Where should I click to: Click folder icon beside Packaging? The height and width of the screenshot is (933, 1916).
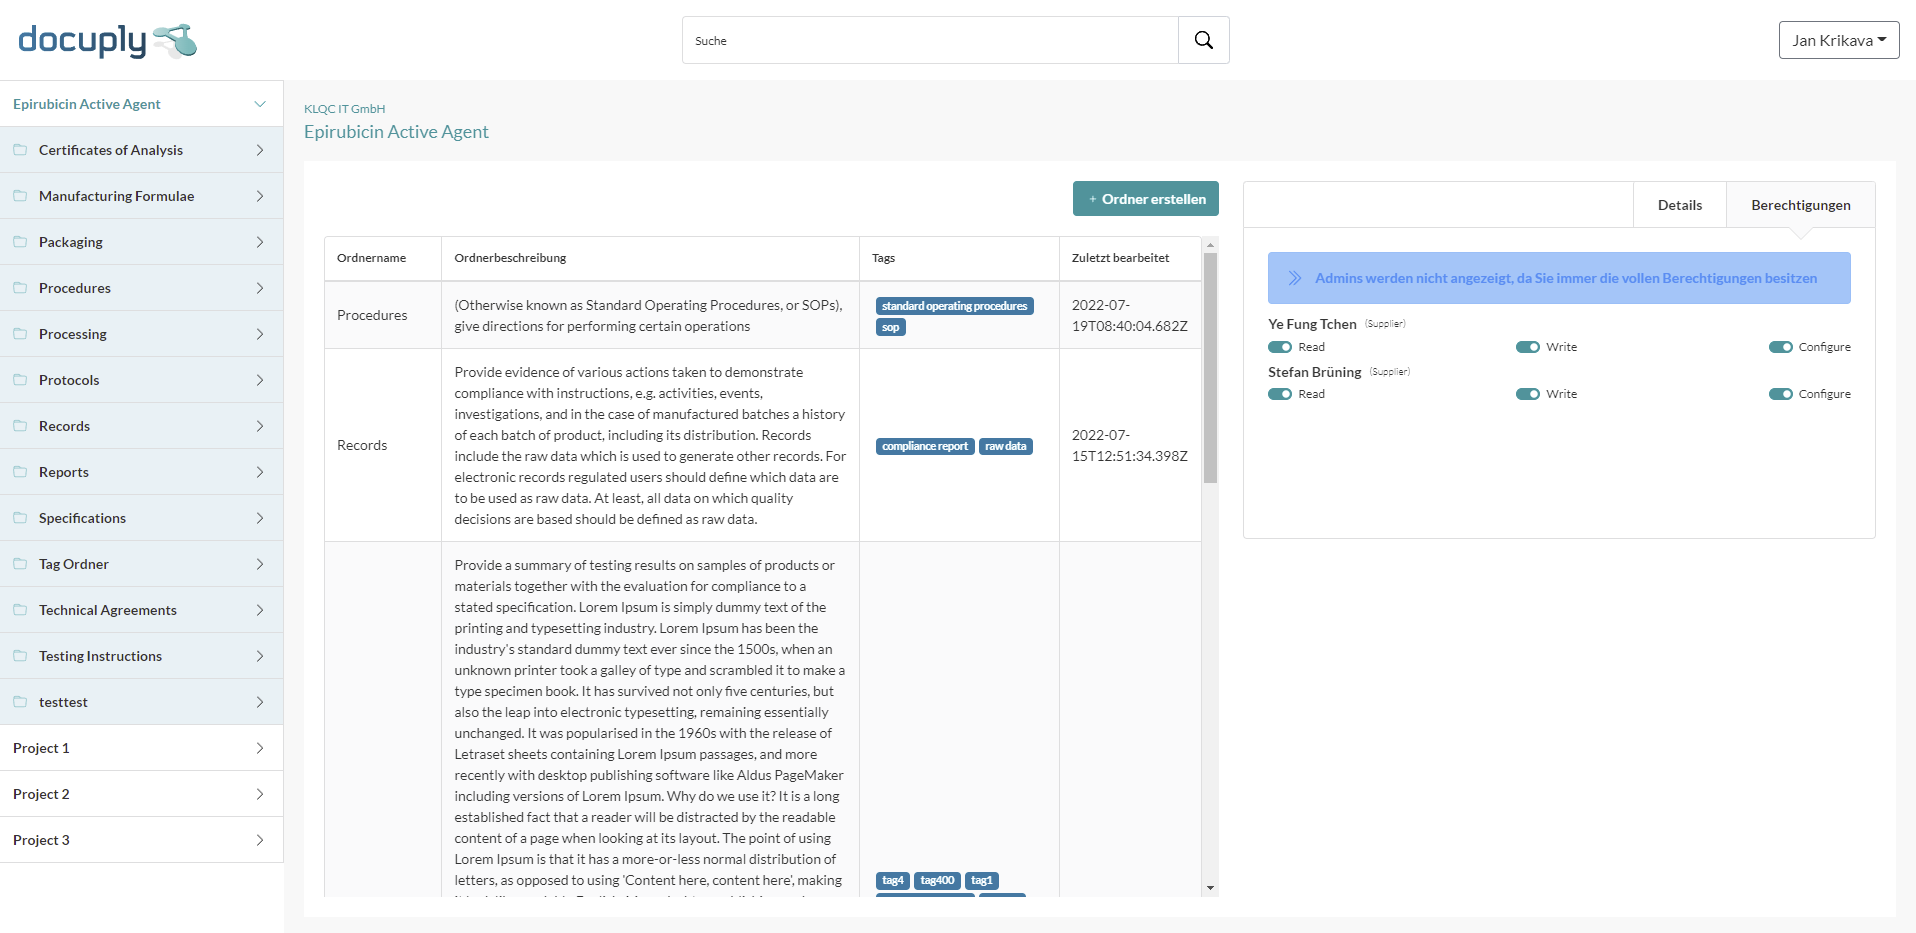(20, 242)
